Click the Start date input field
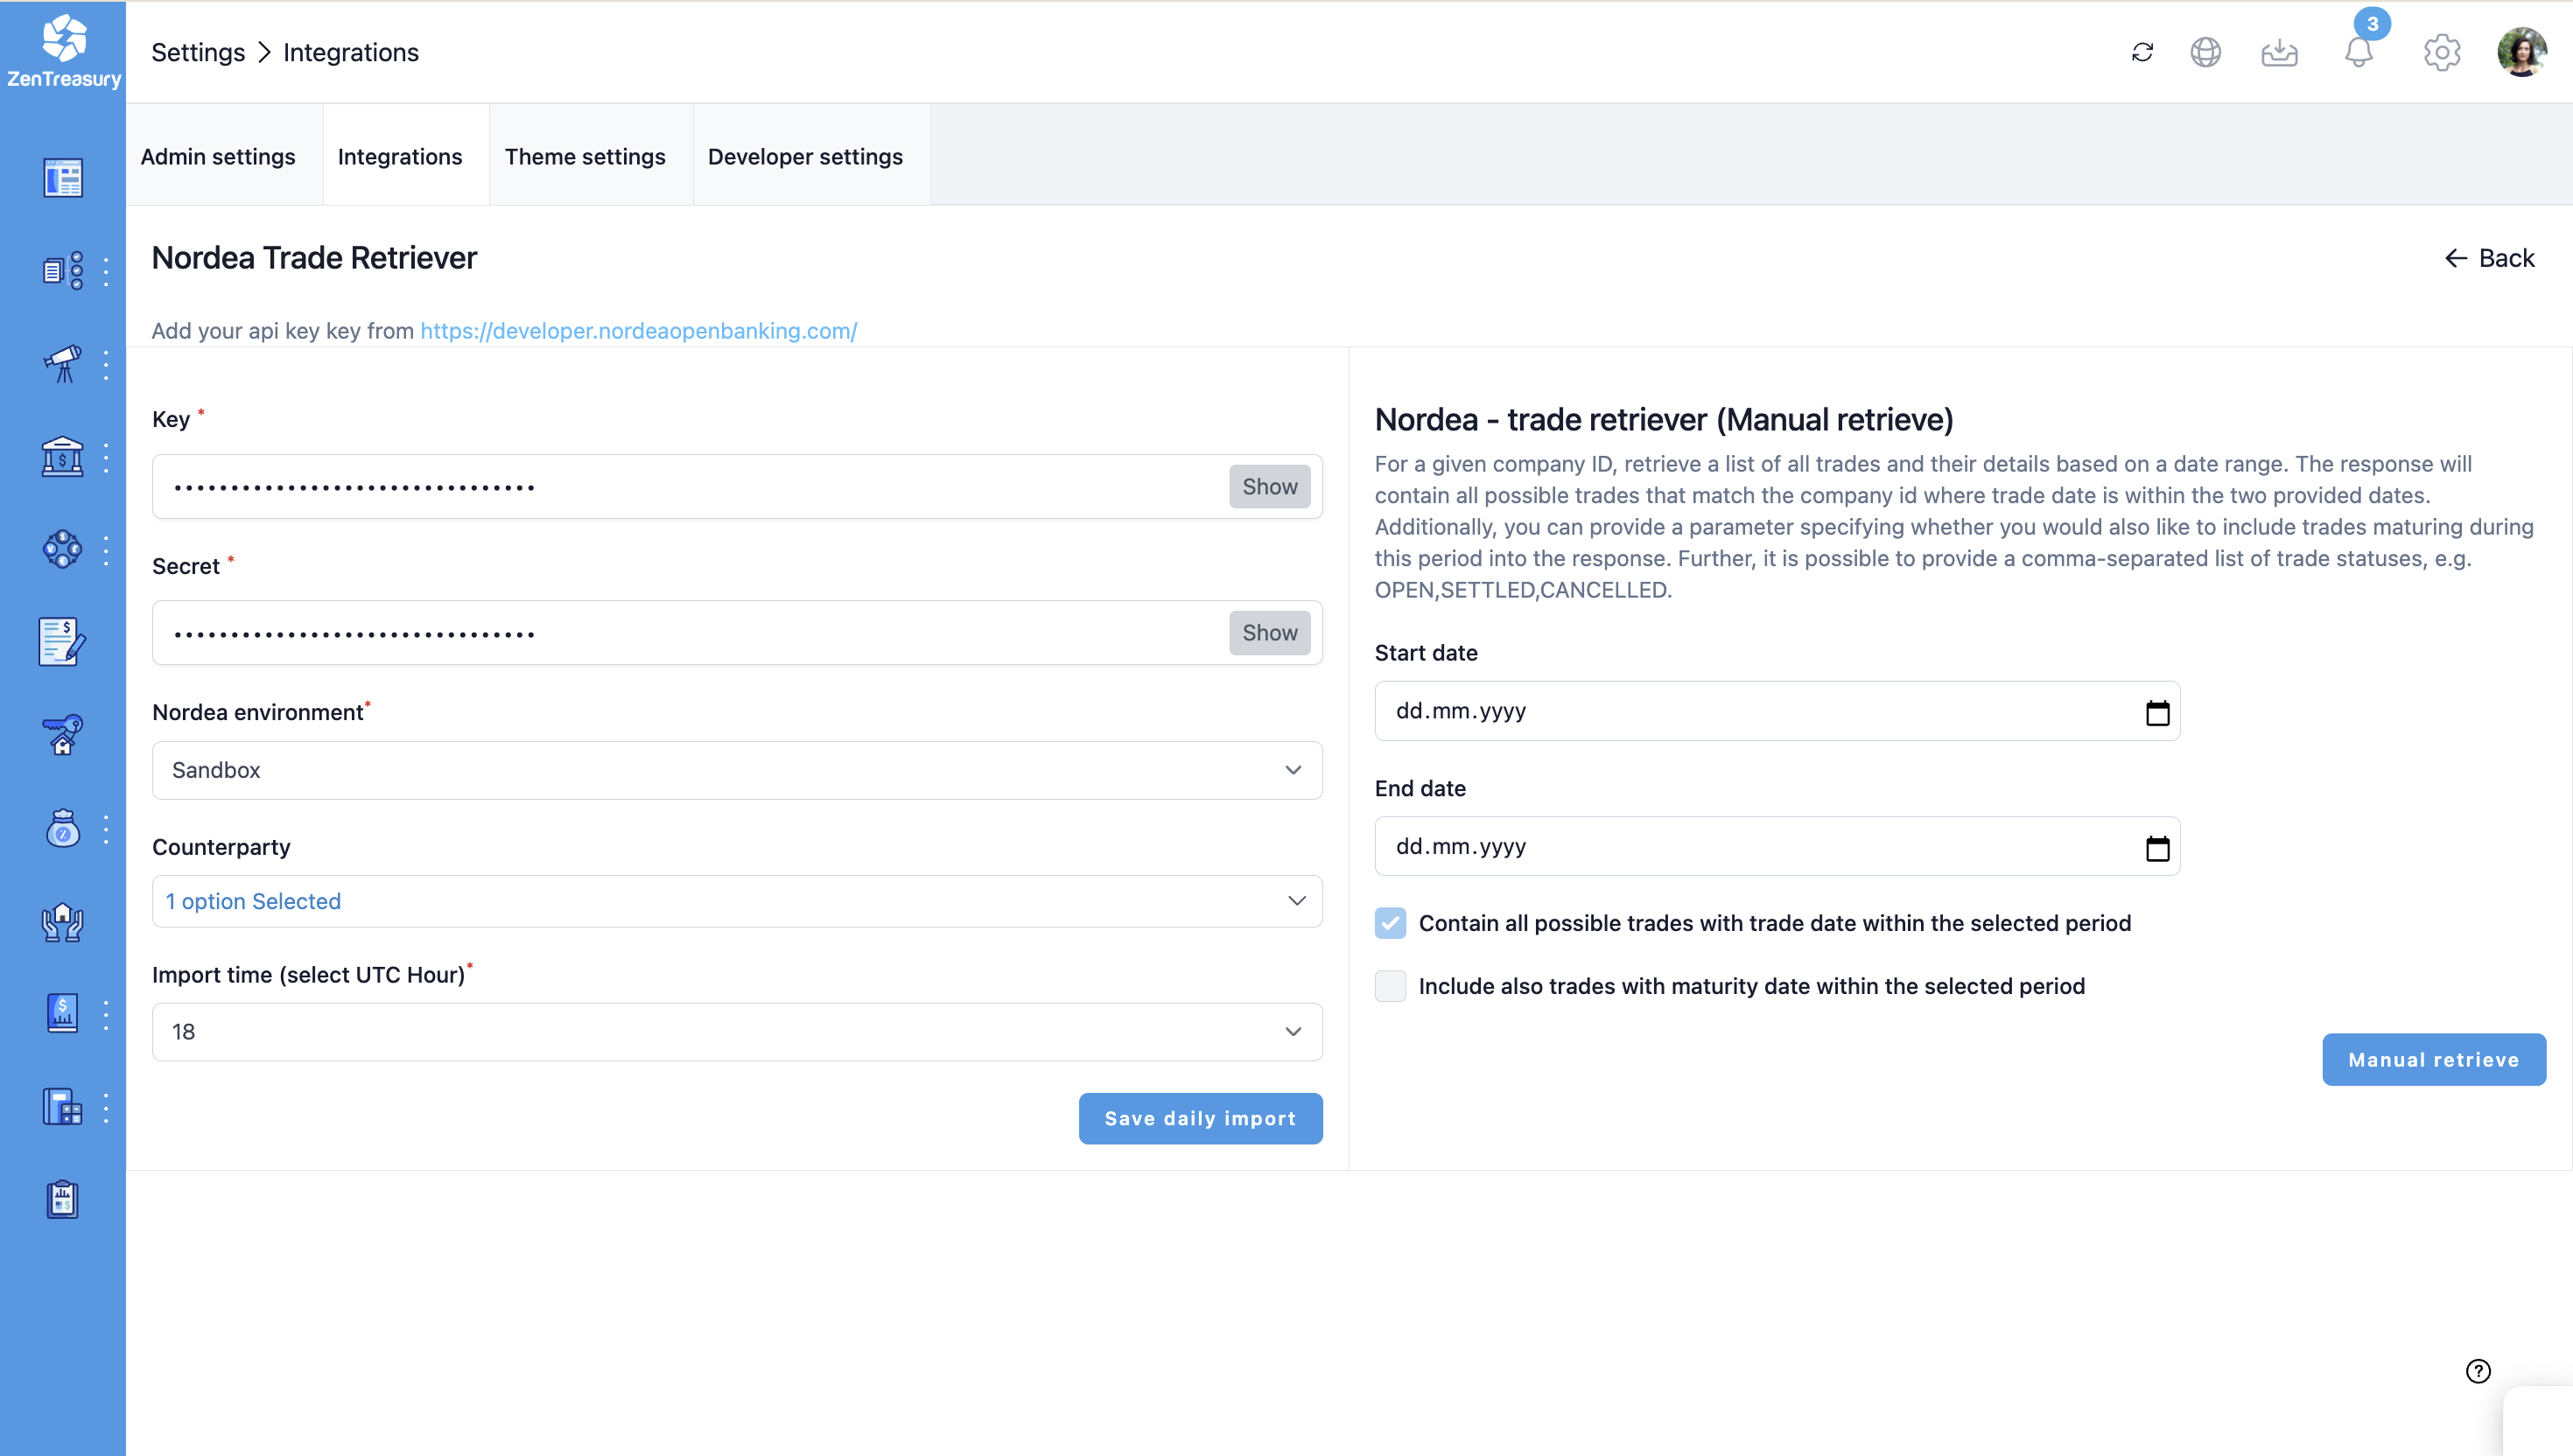The width and height of the screenshot is (2573, 1456). point(1760,711)
